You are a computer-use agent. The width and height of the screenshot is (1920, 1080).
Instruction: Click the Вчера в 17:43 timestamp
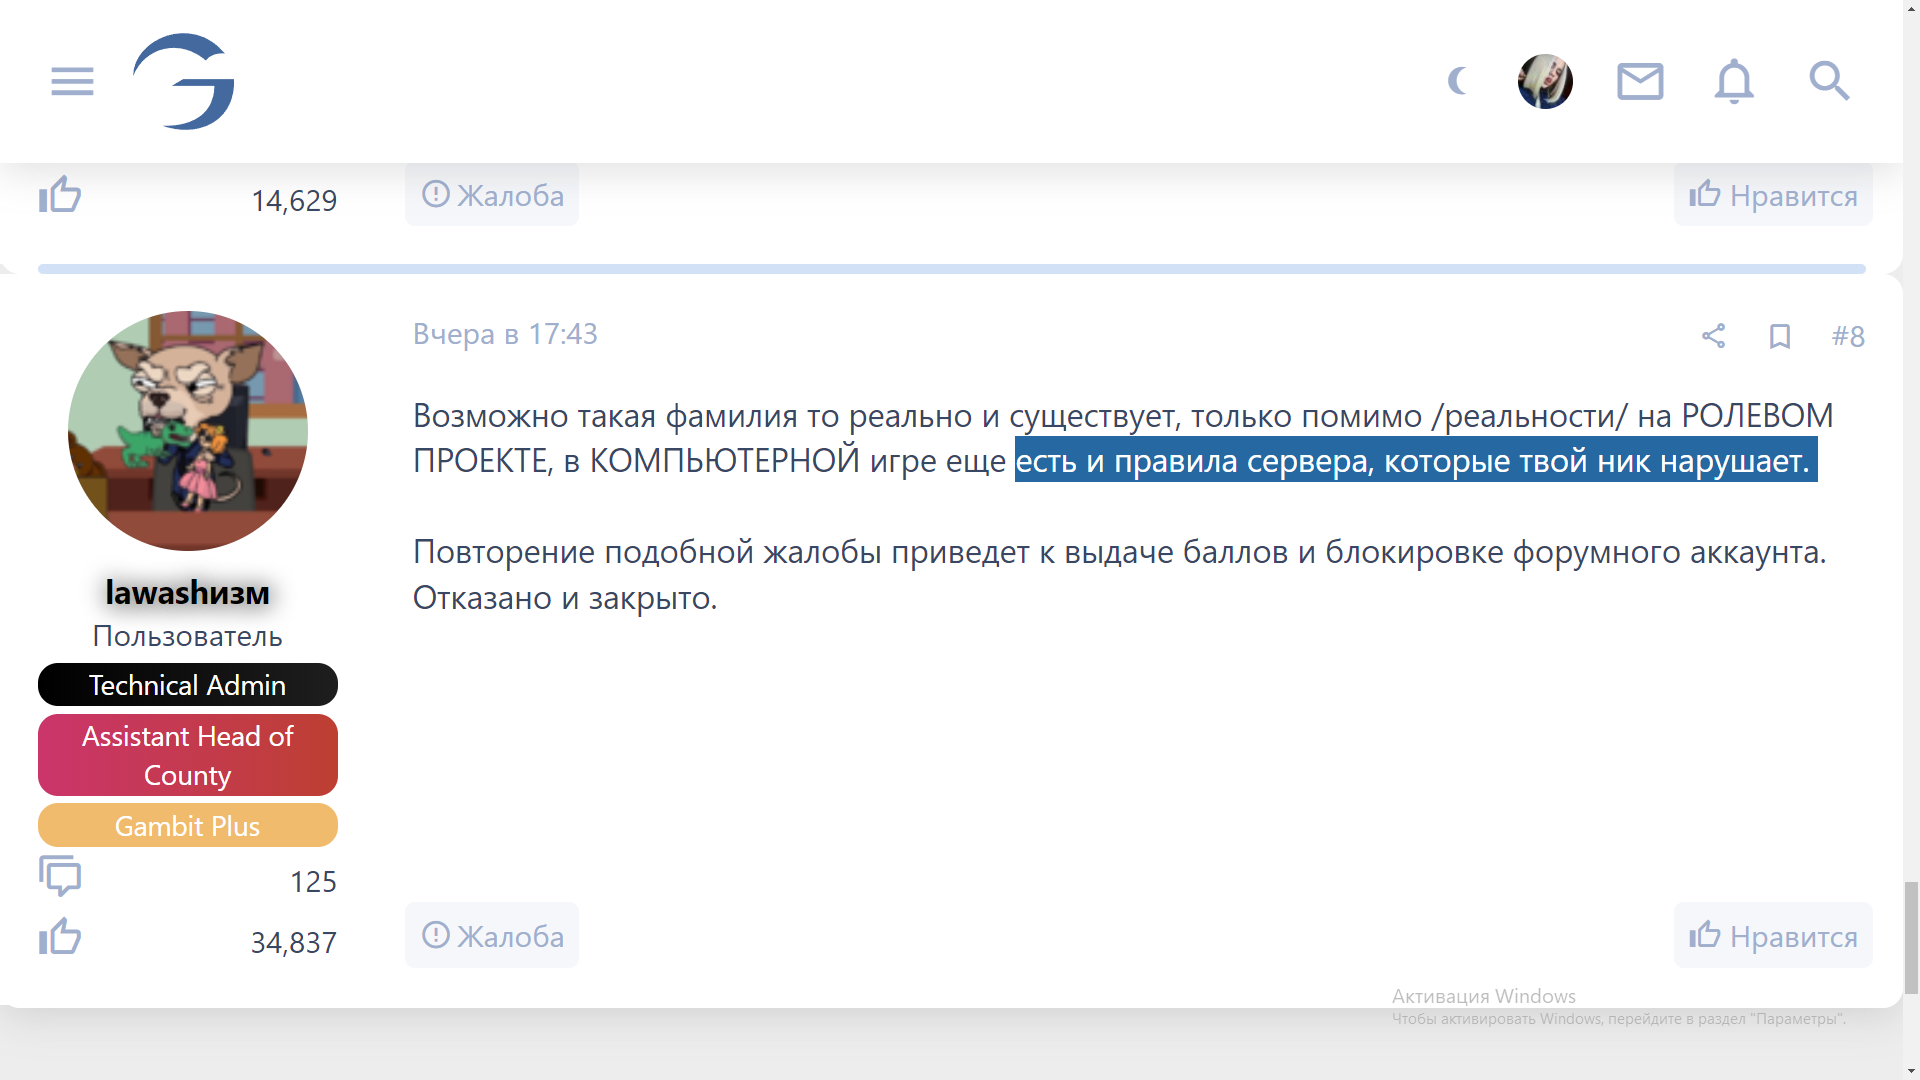pos(505,334)
